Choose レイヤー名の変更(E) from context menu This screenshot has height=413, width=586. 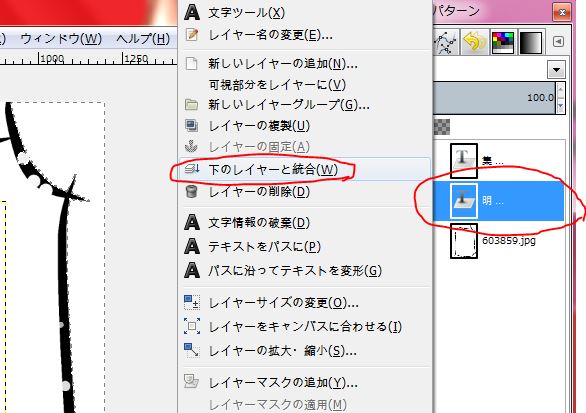(305, 35)
